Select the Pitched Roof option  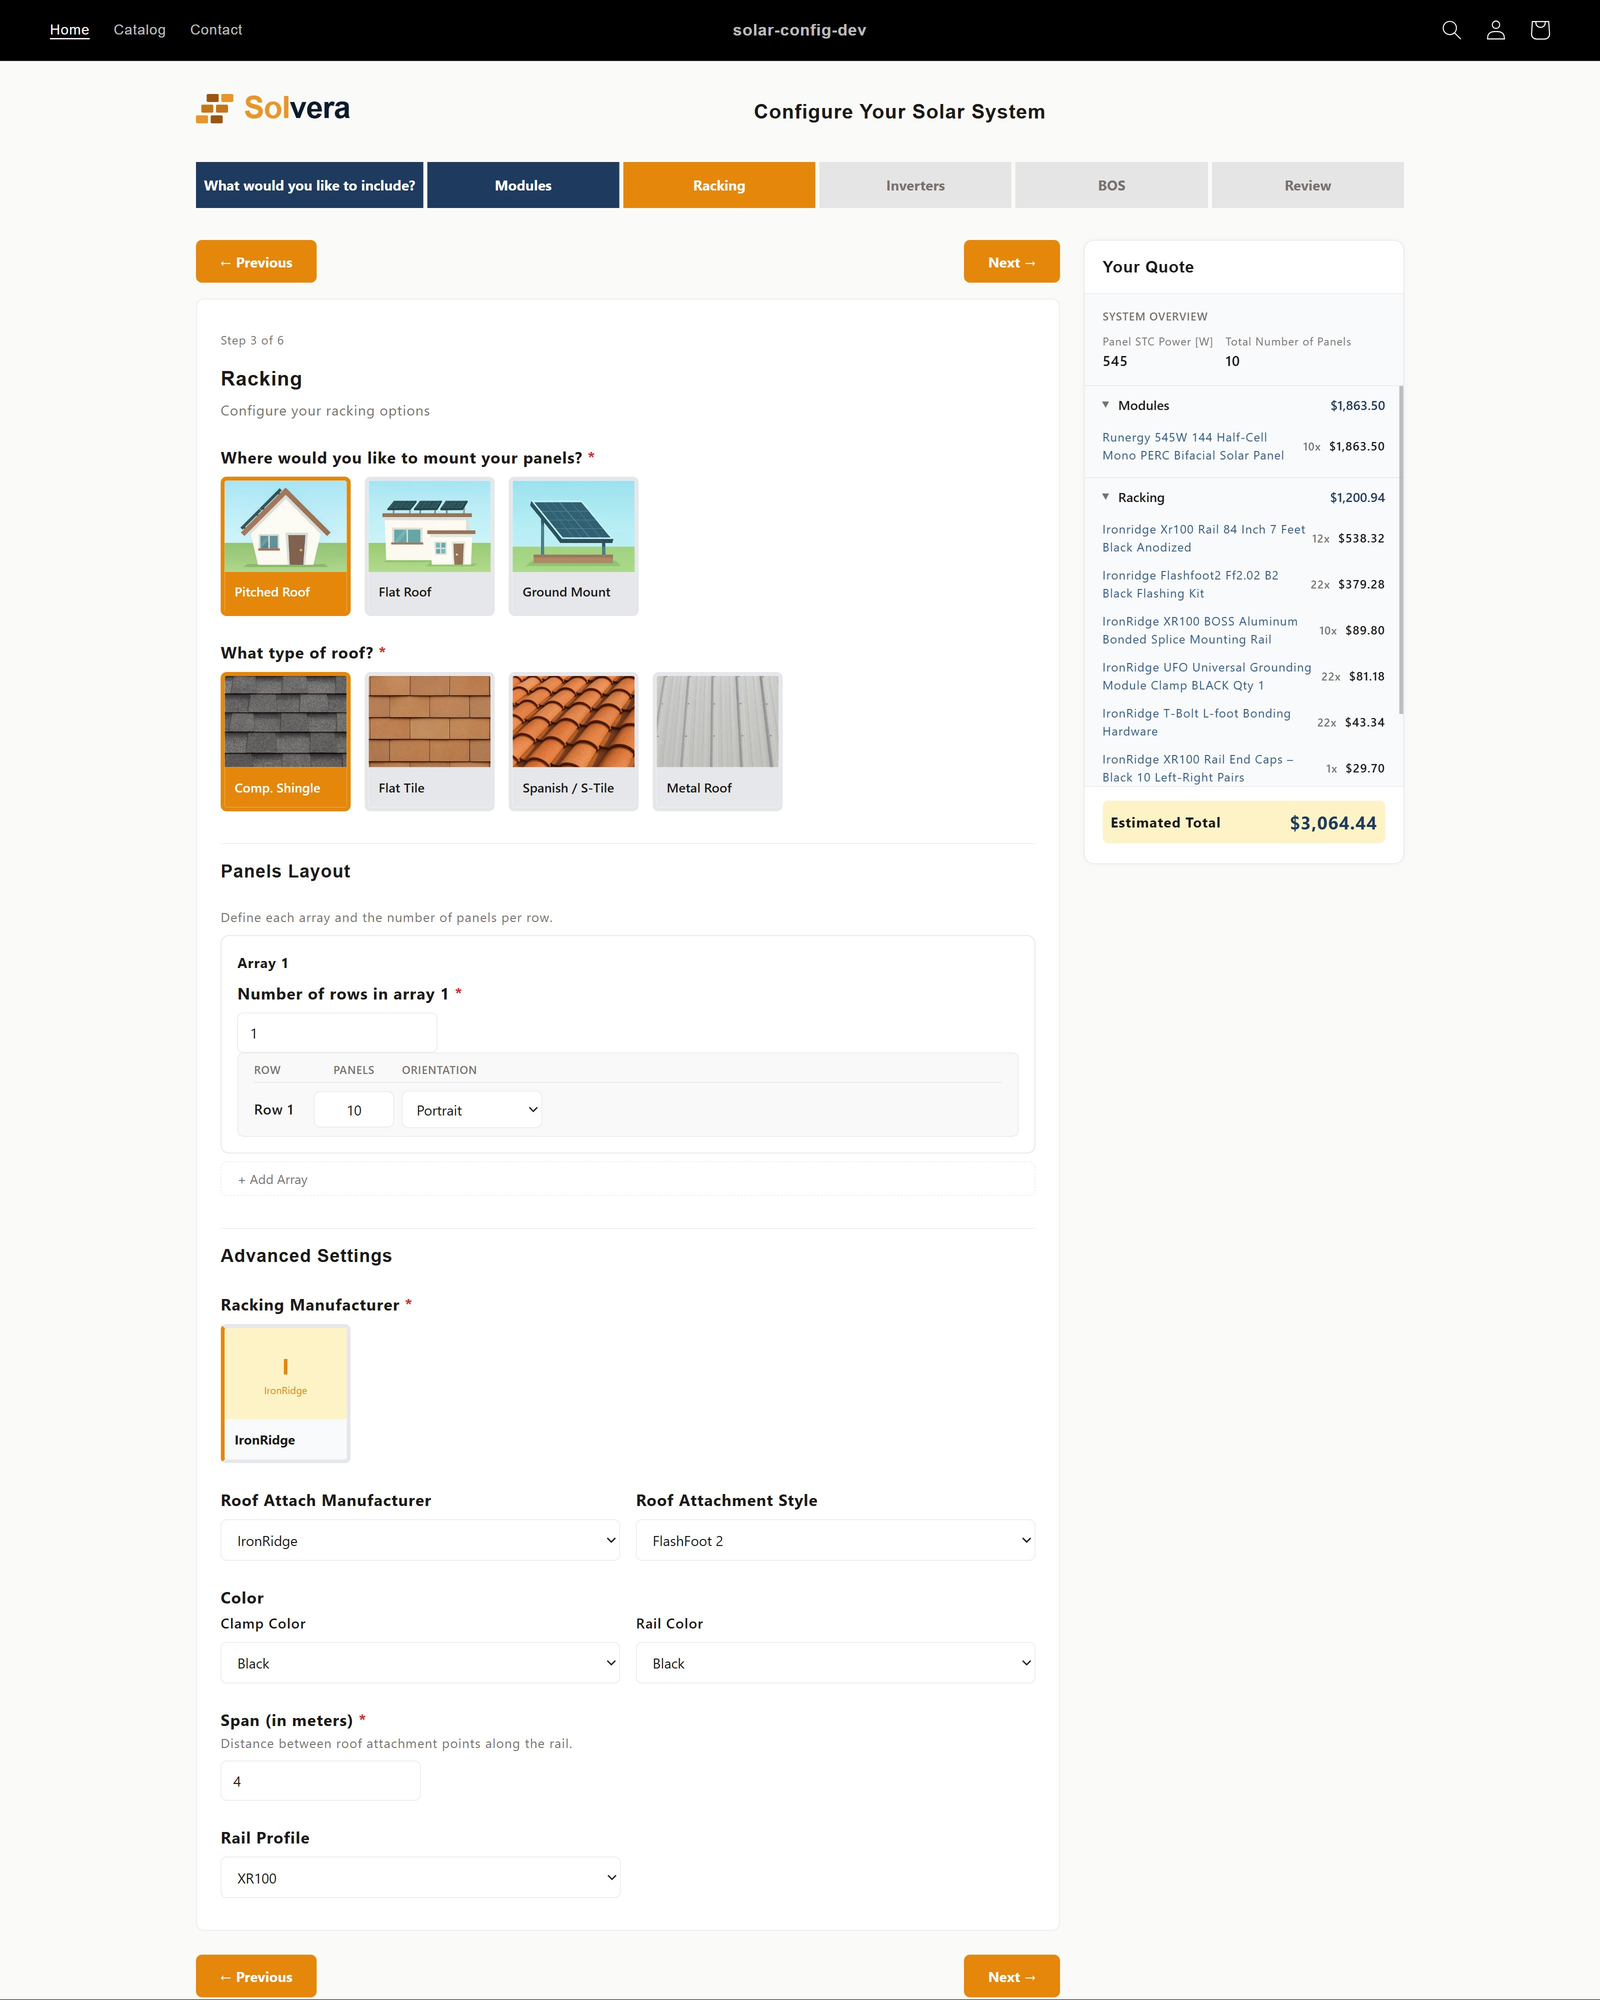point(286,546)
